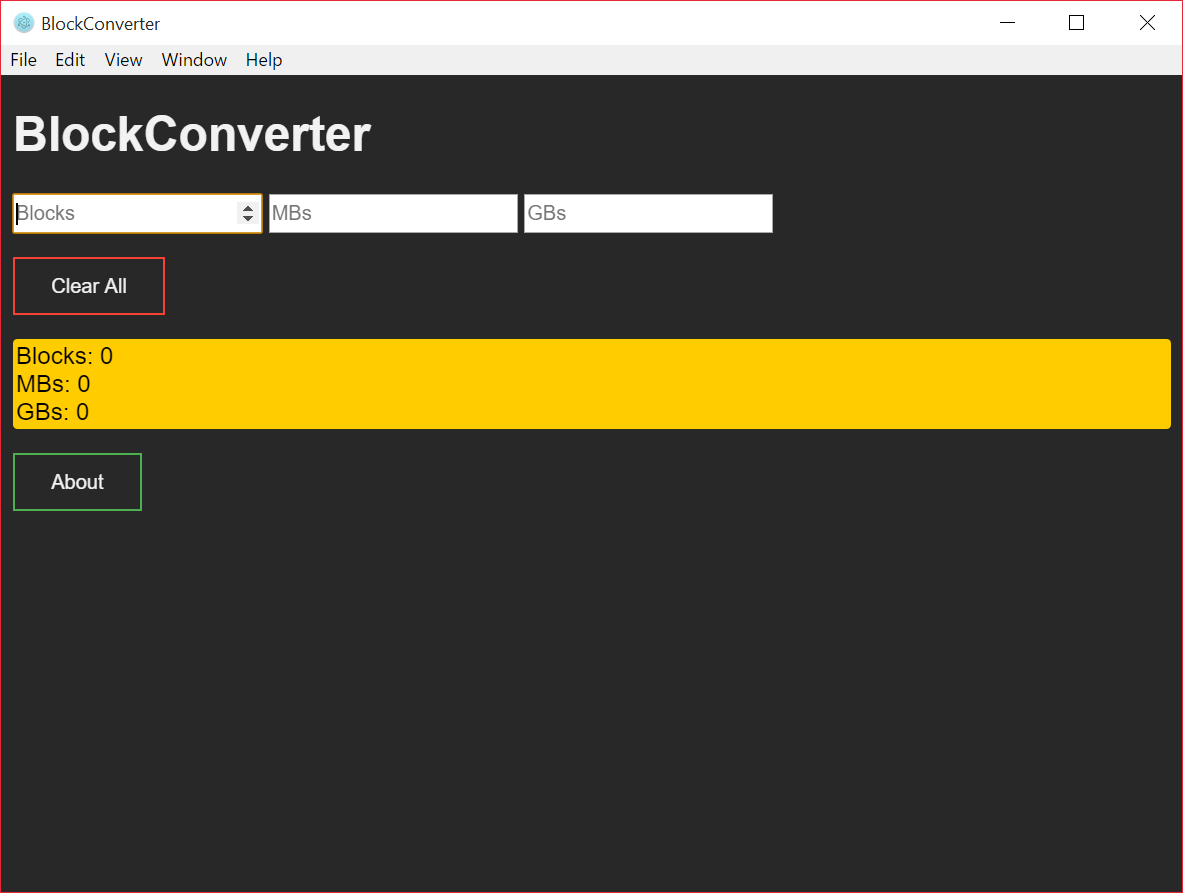The image size is (1183, 893).
Task: Open the Help menu
Action: pyautogui.click(x=264, y=60)
